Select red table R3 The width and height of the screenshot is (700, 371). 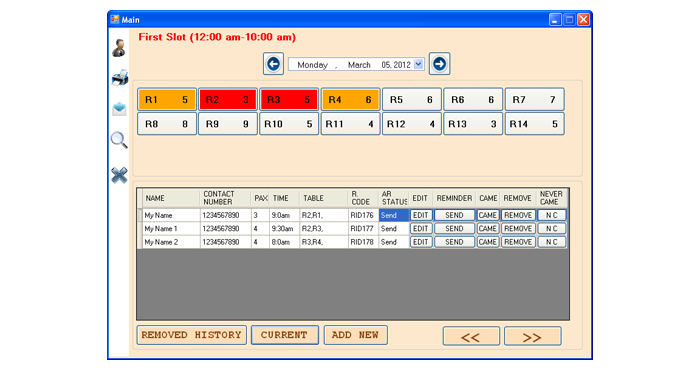tap(289, 100)
